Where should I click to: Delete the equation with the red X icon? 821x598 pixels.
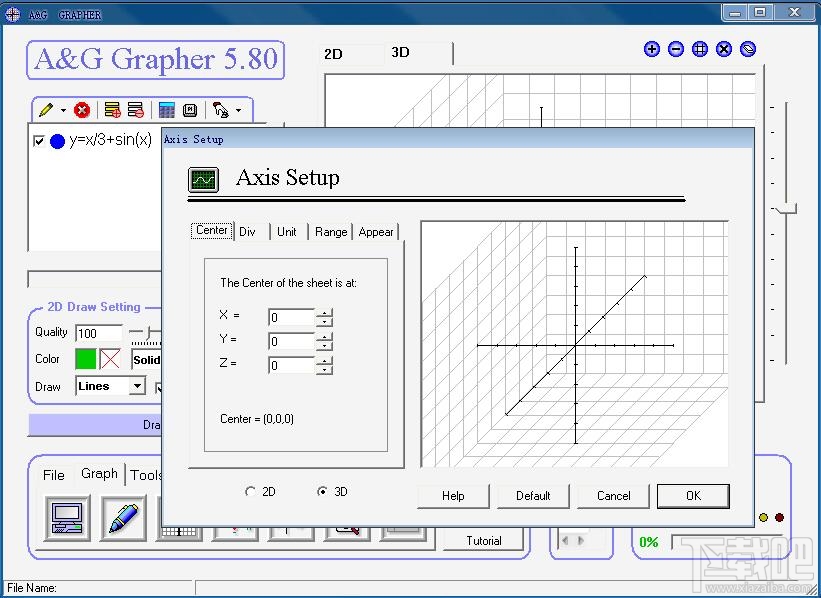[x=81, y=110]
